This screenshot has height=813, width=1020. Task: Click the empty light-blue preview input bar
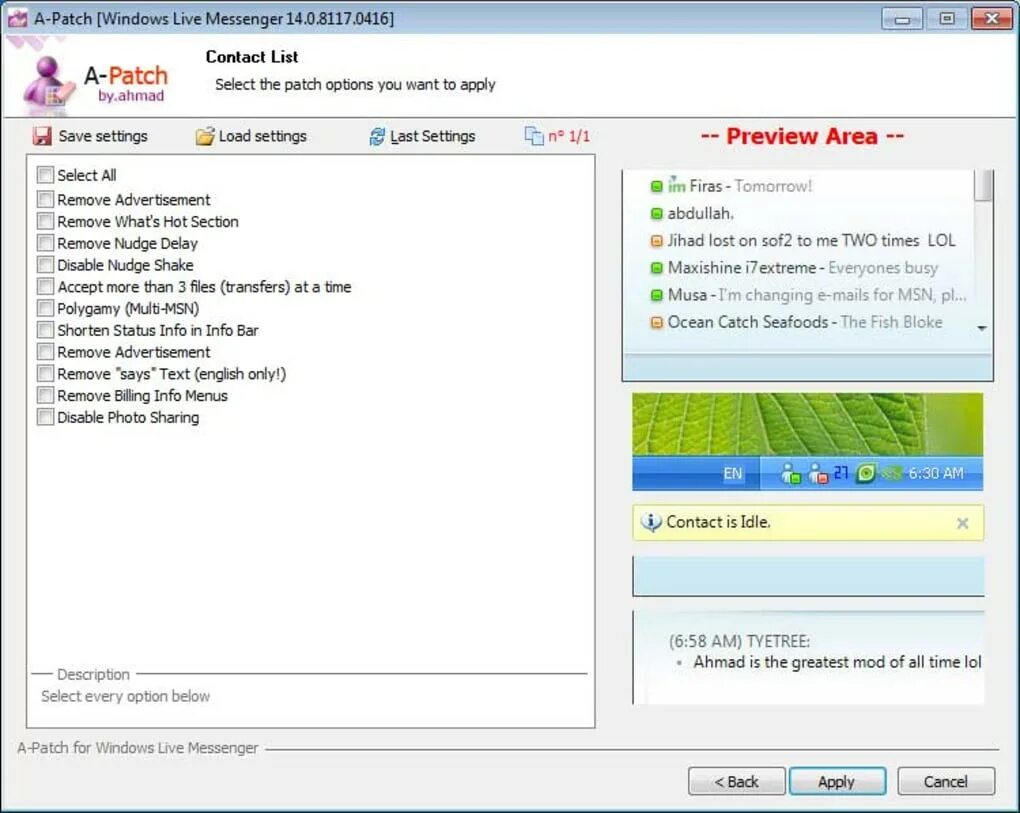(808, 576)
